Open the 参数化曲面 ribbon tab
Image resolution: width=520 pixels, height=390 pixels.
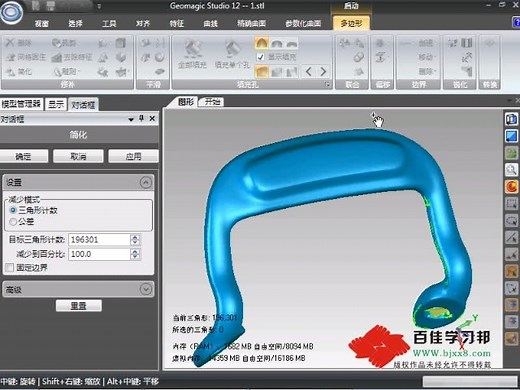(x=303, y=23)
